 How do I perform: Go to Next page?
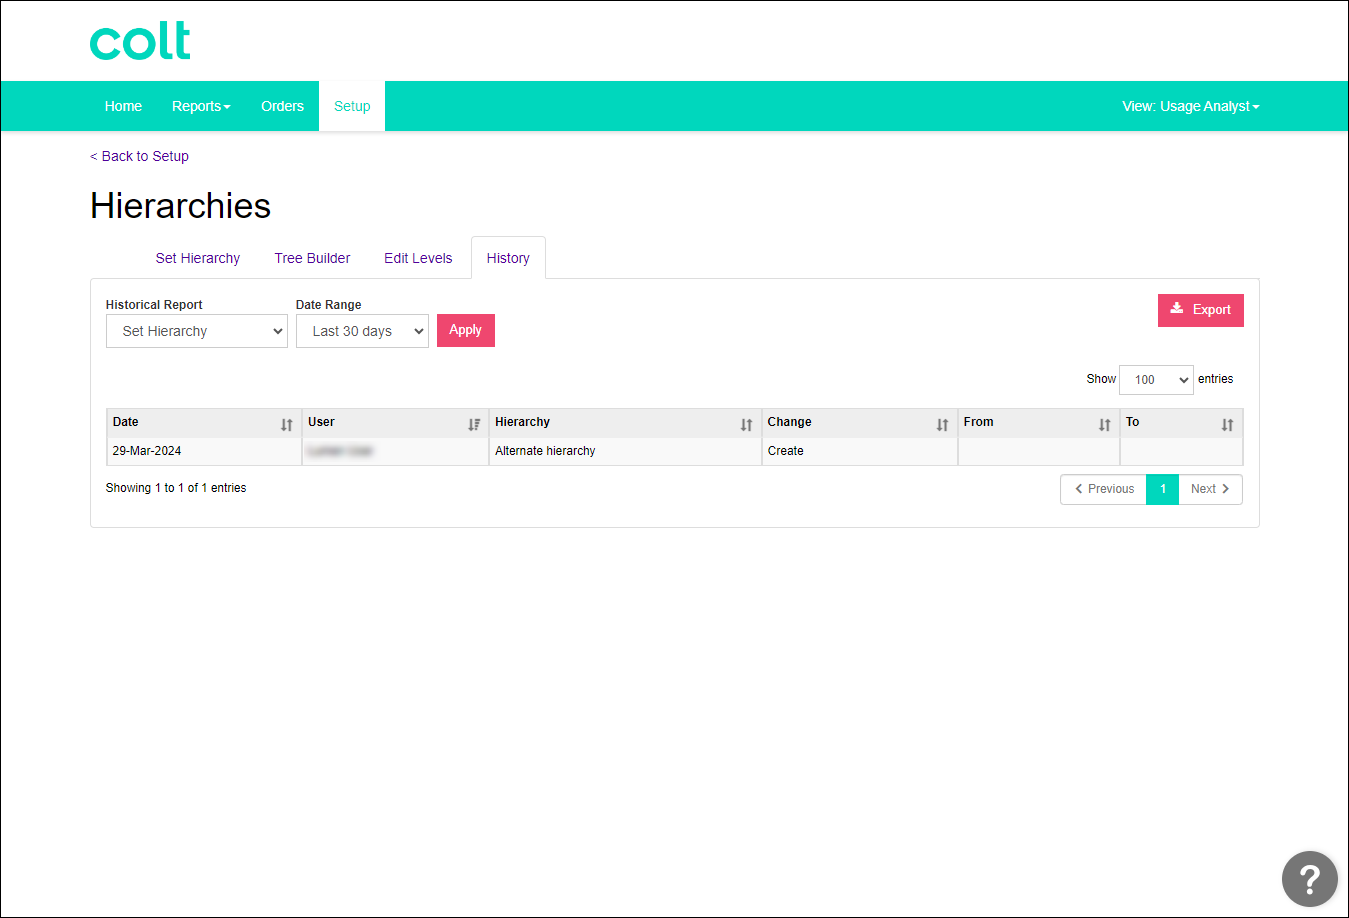(x=1210, y=489)
